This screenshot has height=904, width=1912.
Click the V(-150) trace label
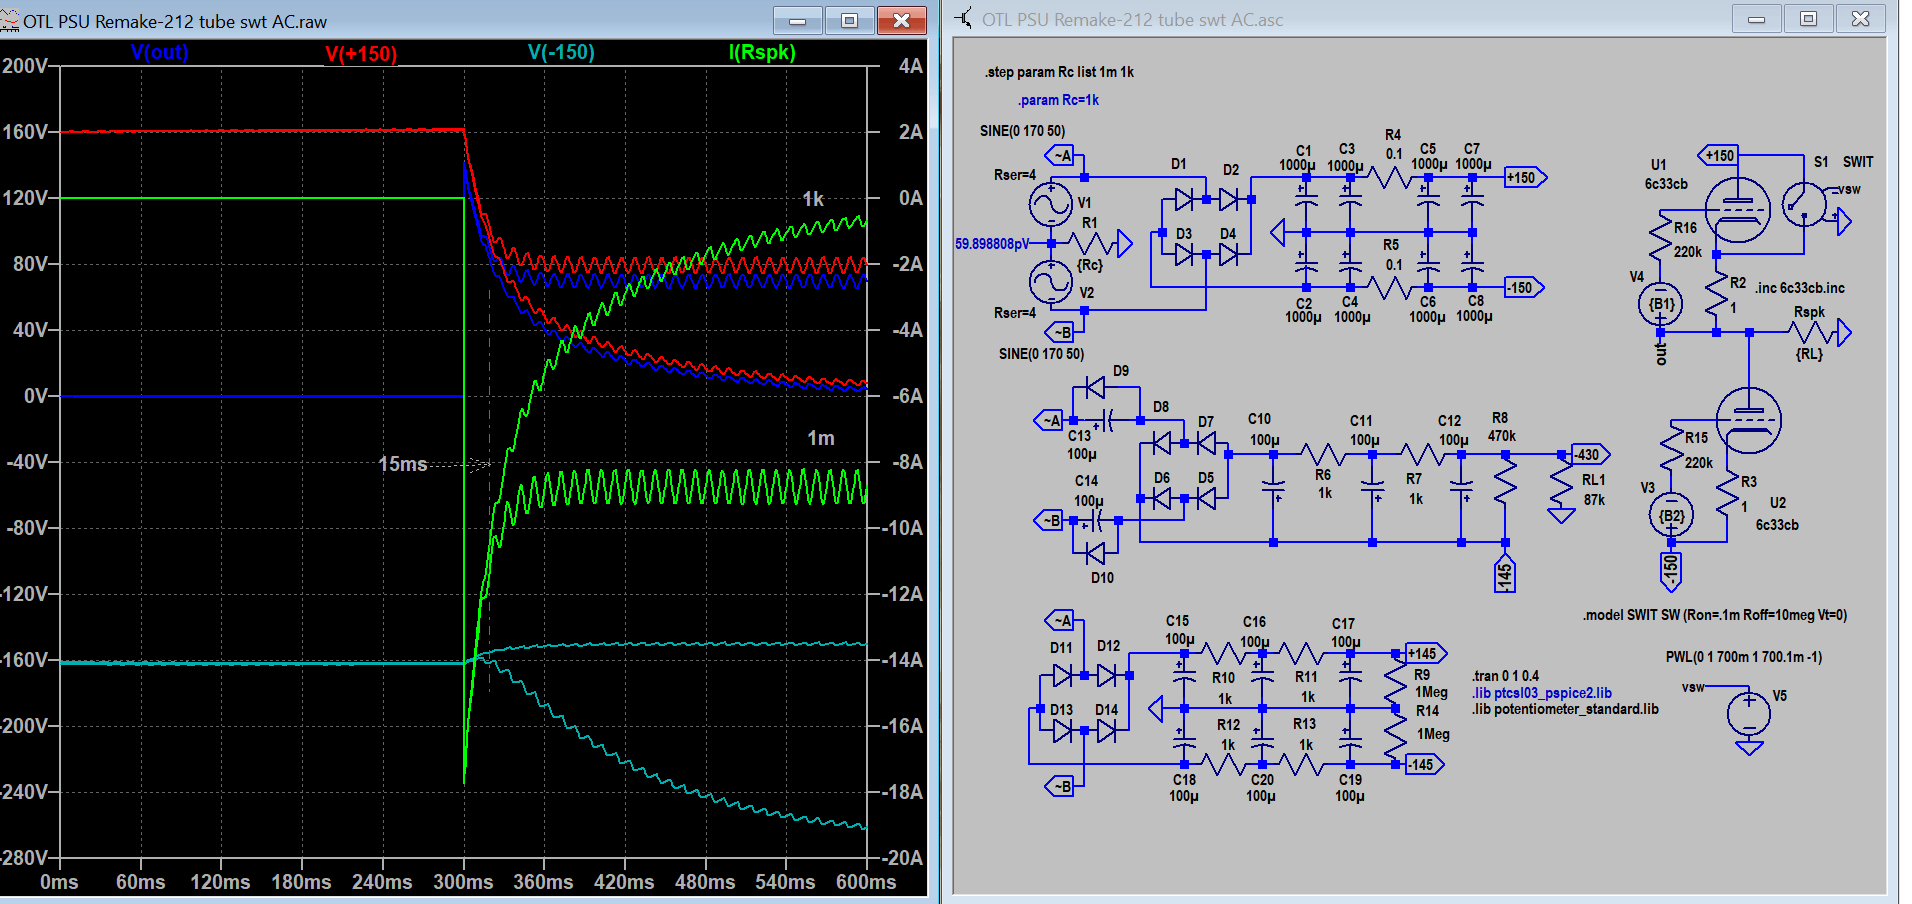[x=561, y=52]
